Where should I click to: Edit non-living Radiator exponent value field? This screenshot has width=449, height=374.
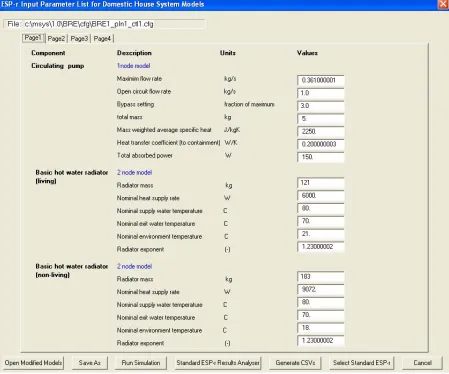point(320,341)
